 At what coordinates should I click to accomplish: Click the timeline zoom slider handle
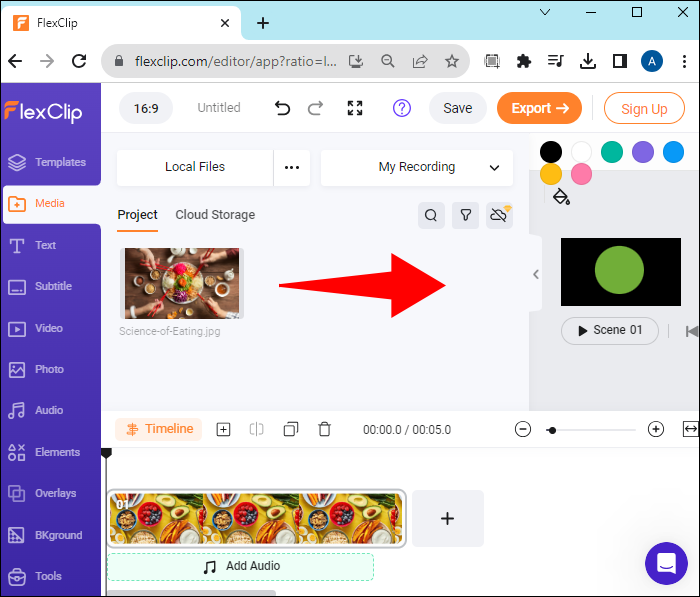click(552, 430)
